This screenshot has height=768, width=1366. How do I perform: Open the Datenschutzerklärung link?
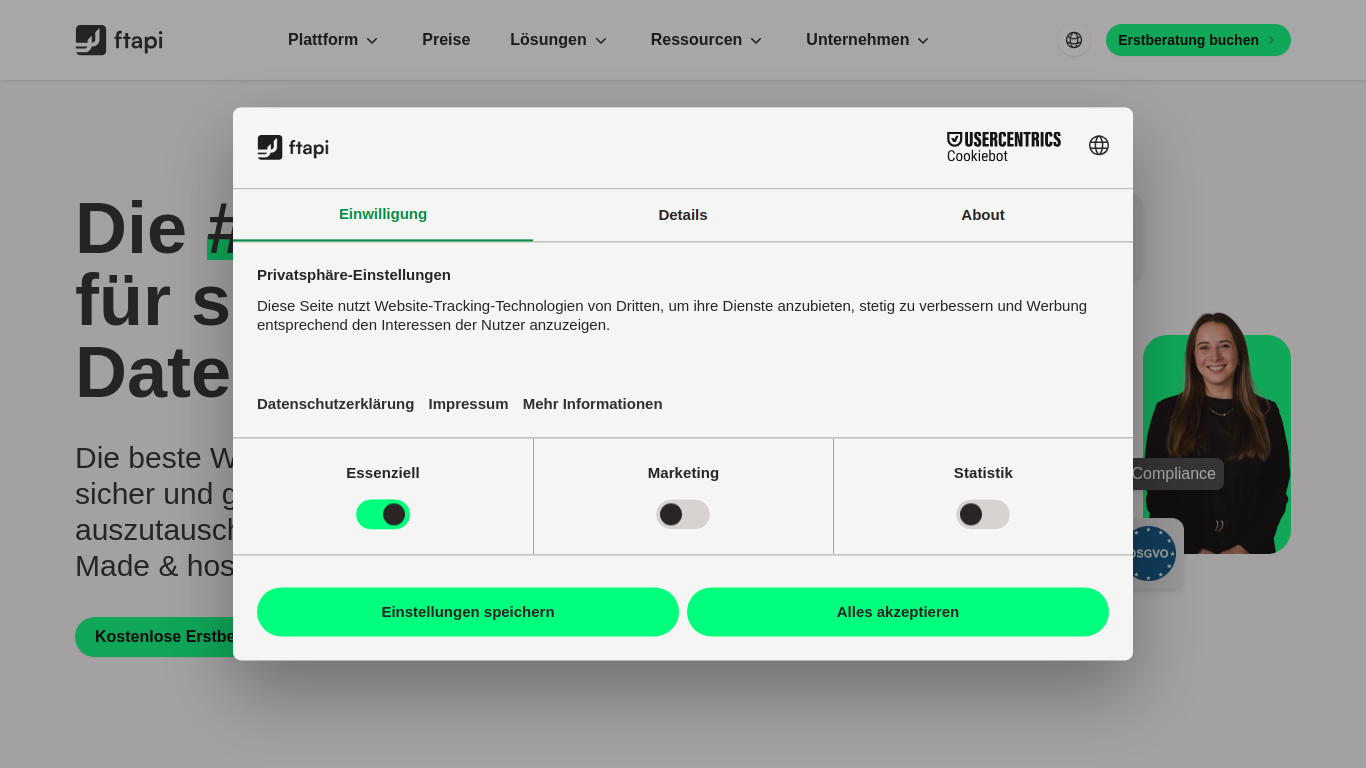335,404
